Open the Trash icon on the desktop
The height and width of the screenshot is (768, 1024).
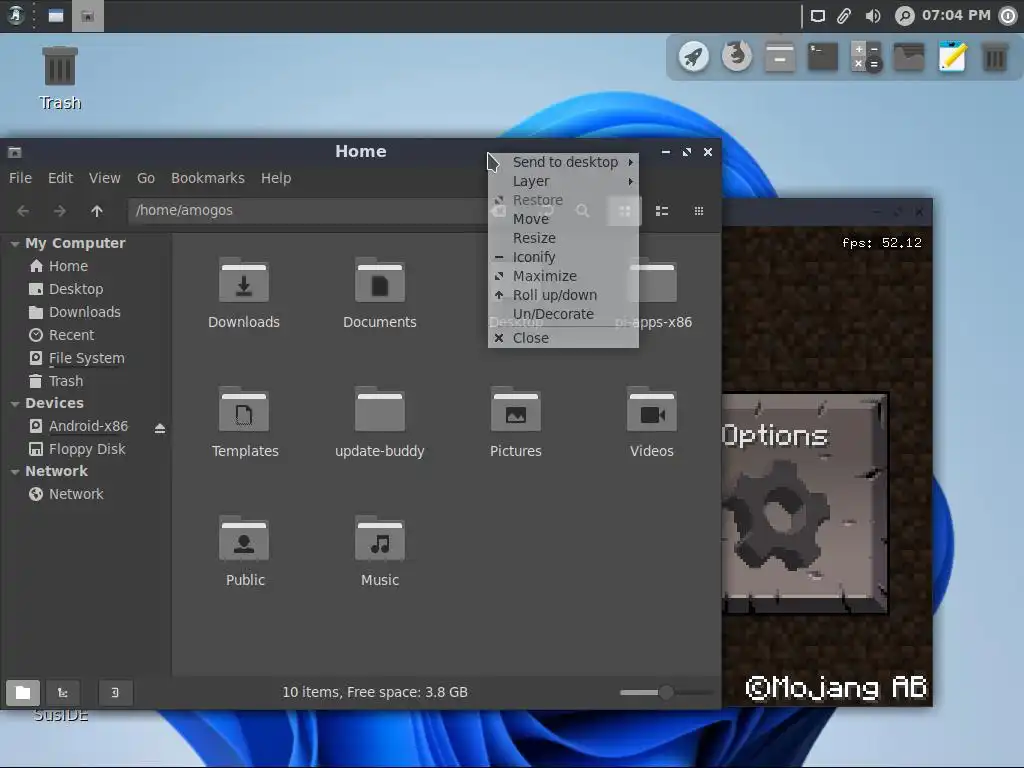pyautogui.click(x=59, y=66)
